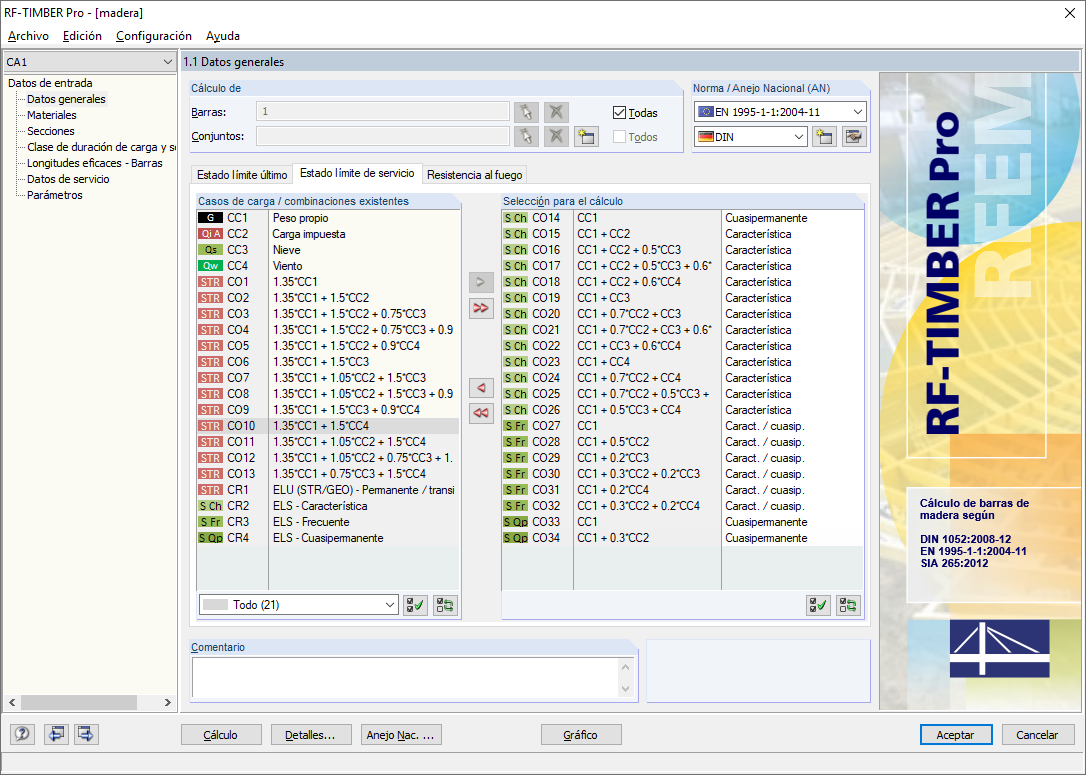1086x775 pixels.
Task: Invert selection in Selección para el cálculo list
Action: (848, 605)
